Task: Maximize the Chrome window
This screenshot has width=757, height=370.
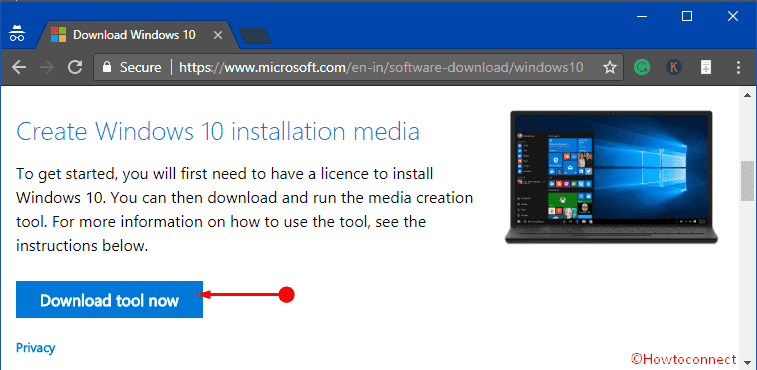Action: (x=687, y=16)
